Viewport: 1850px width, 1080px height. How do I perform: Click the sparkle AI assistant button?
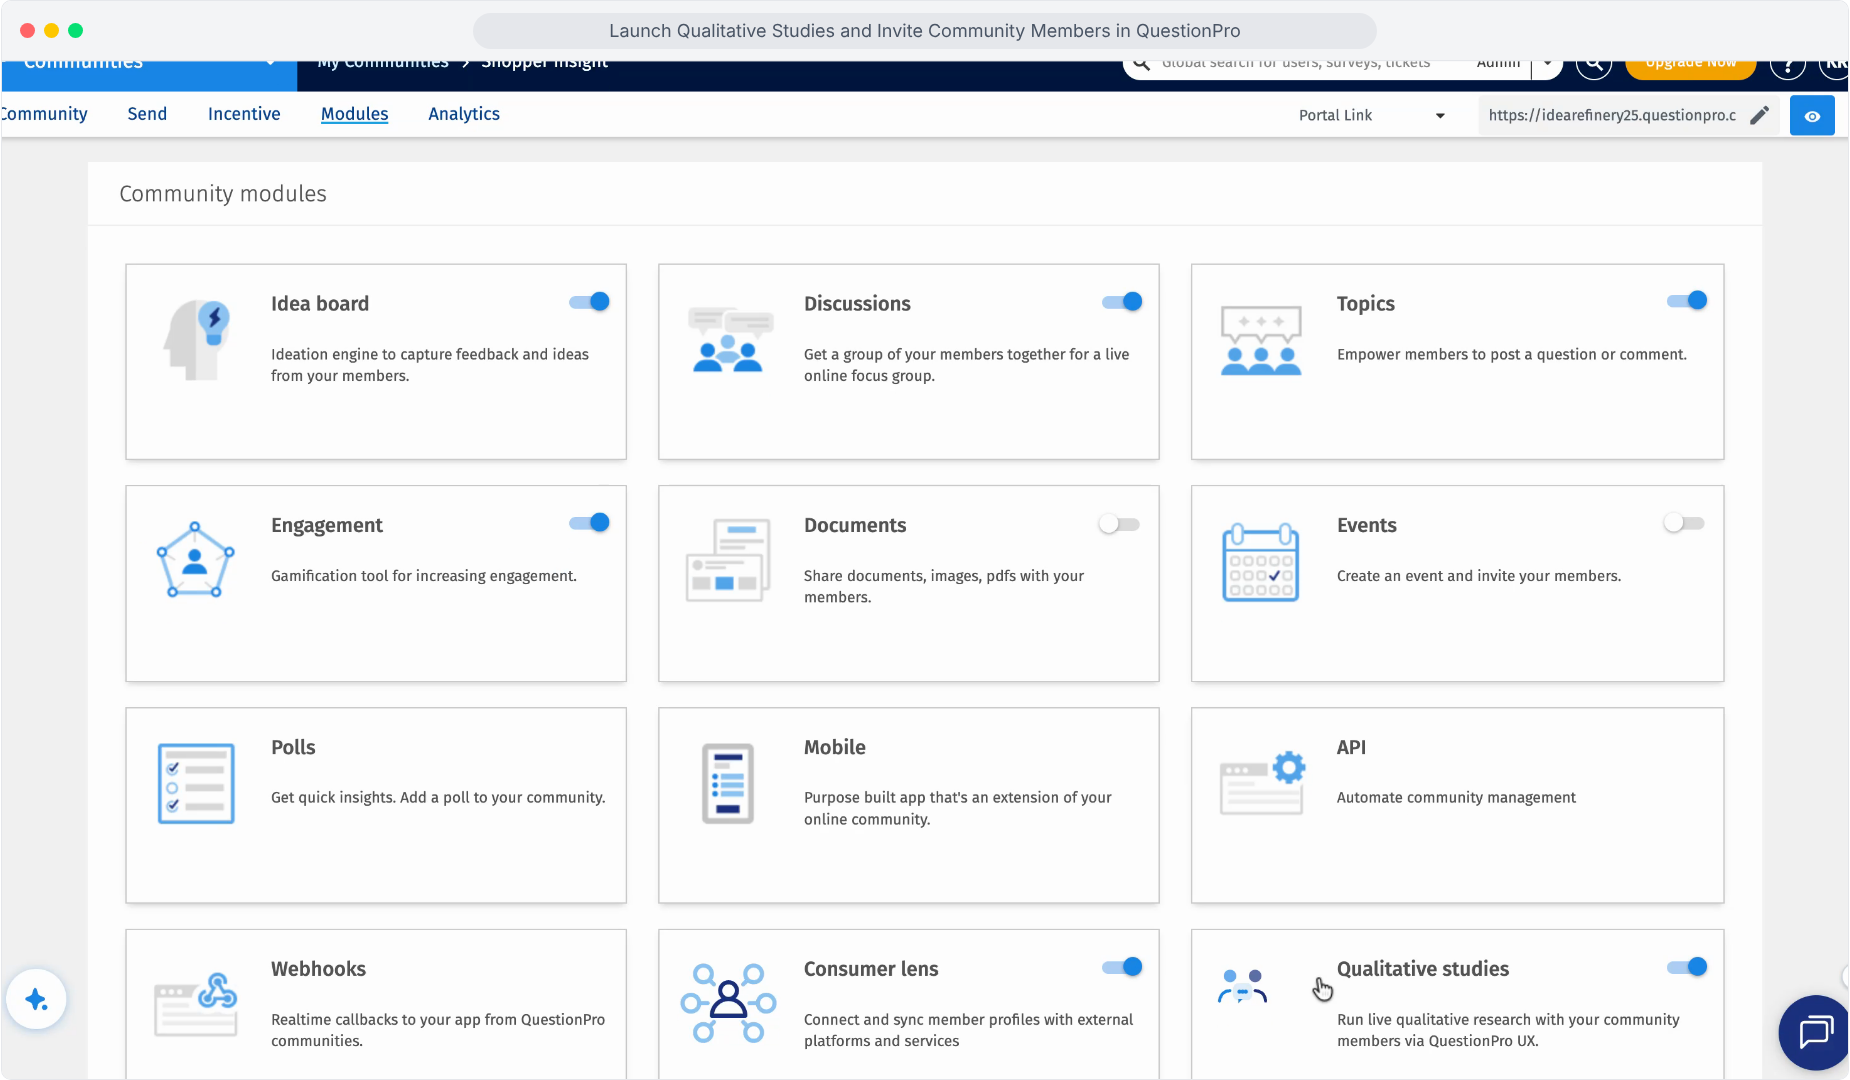tap(37, 999)
